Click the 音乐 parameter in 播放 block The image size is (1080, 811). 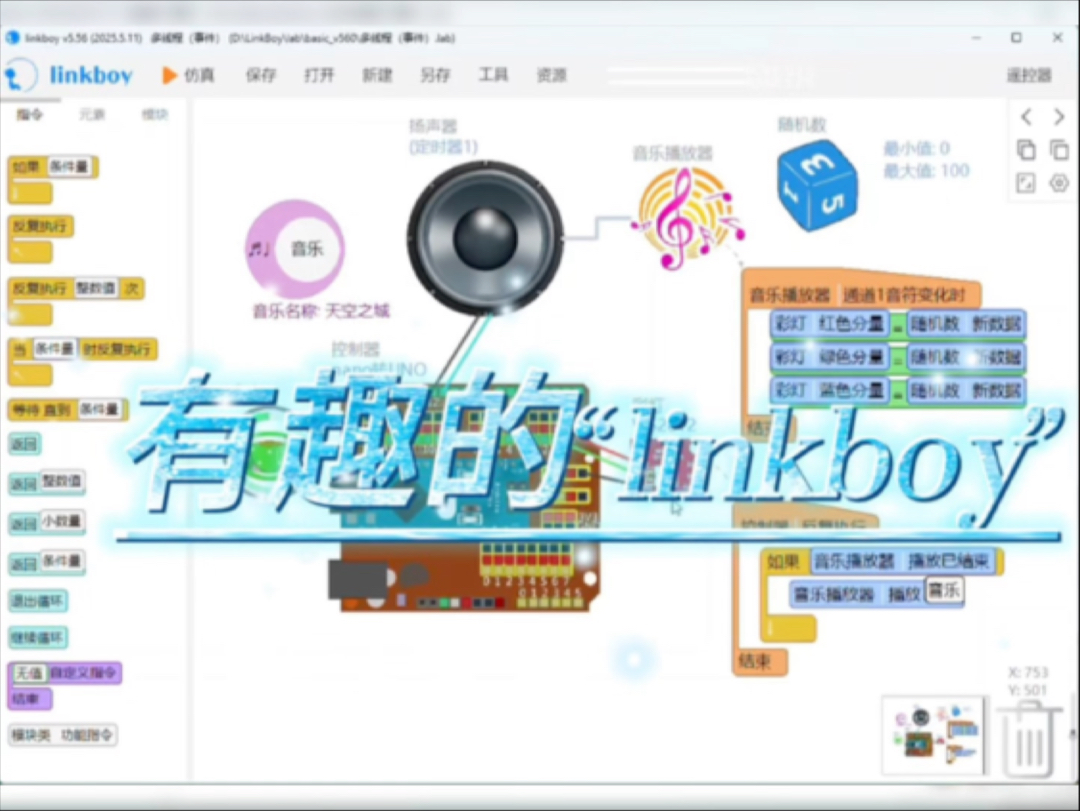point(944,591)
